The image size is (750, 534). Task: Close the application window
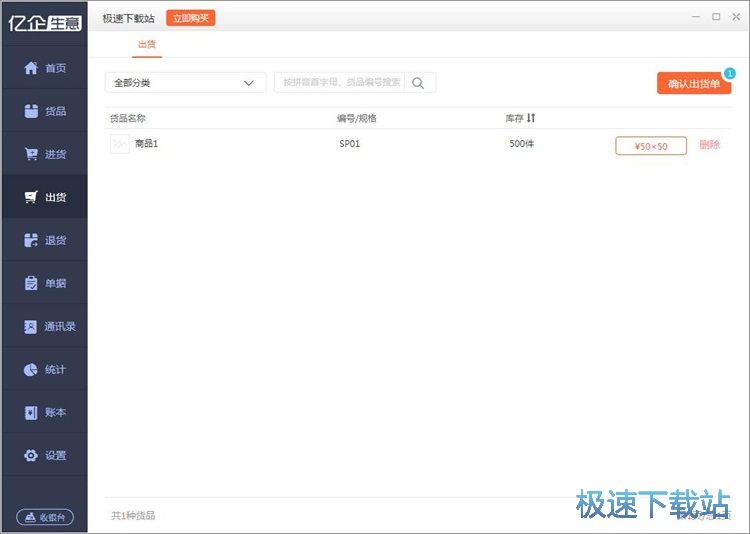click(x=736, y=17)
